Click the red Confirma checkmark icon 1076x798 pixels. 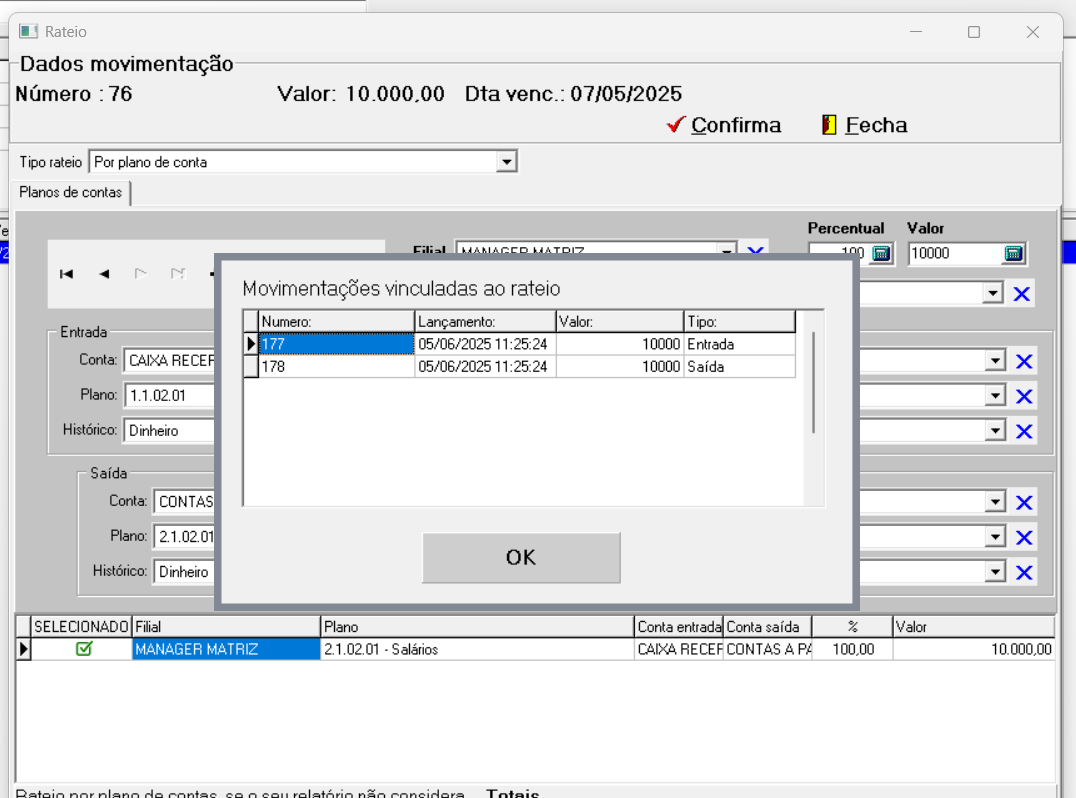click(x=676, y=124)
